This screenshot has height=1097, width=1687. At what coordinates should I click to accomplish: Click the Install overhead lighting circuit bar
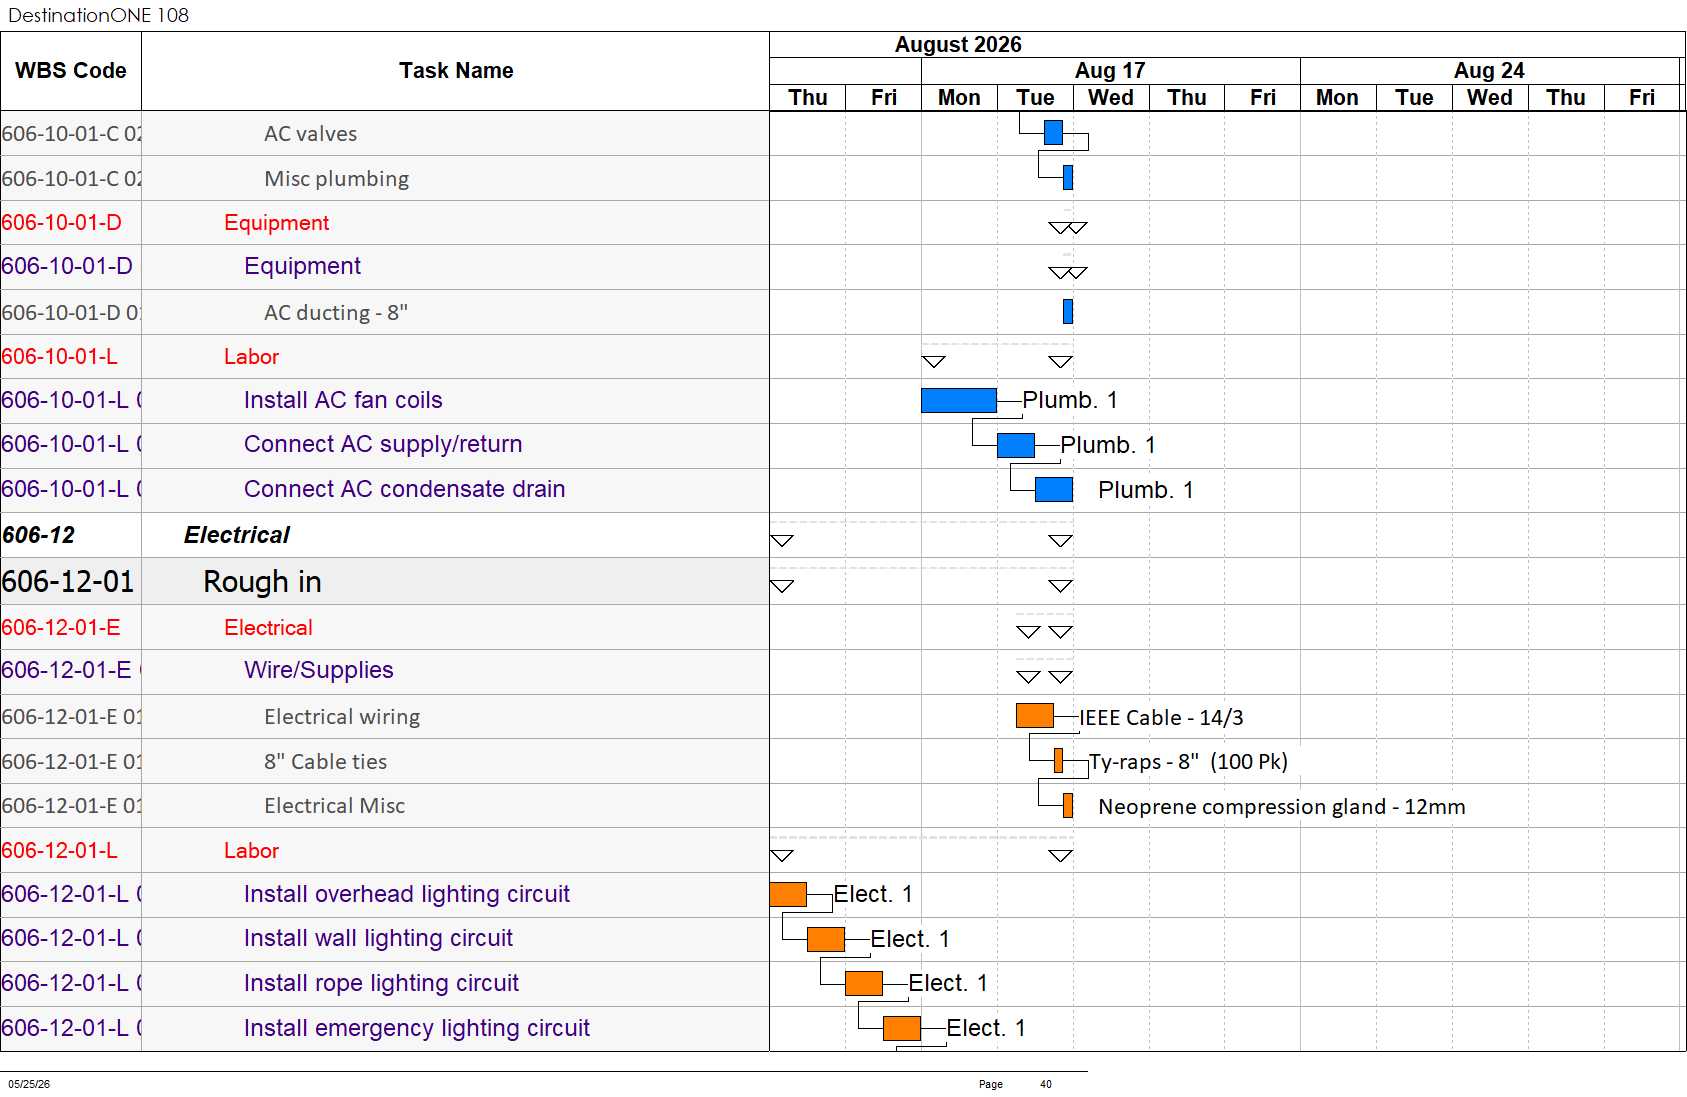click(x=788, y=894)
